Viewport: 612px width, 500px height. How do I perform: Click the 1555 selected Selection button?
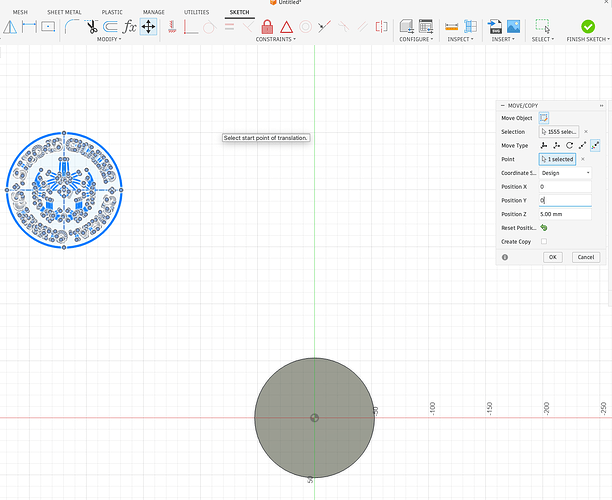[x=559, y=132]
